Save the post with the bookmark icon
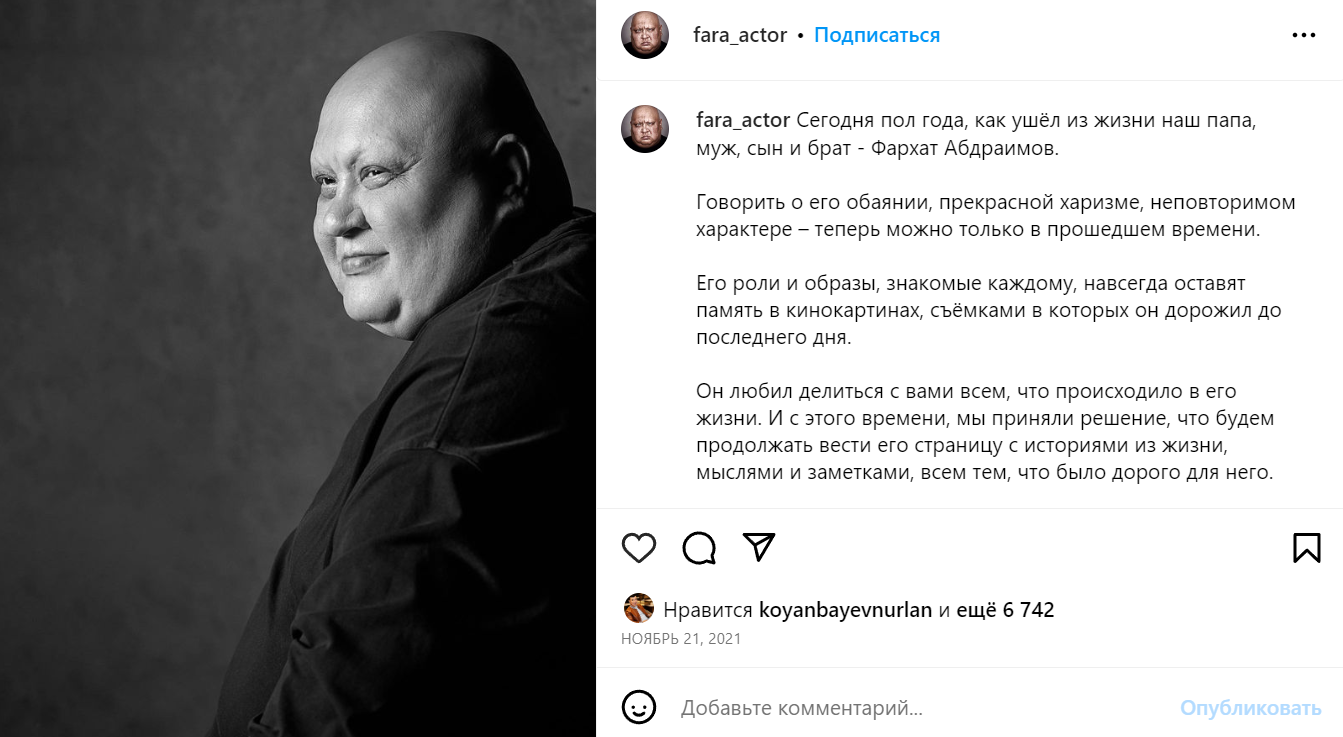 point(1307,548)
